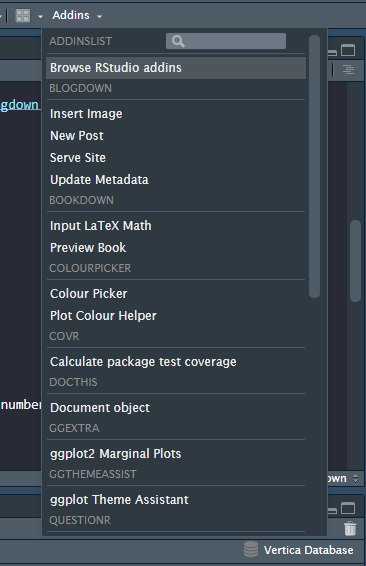Click the addins search field
The width and height of the screenshot is (366, 566).
[x=226, y=41]
